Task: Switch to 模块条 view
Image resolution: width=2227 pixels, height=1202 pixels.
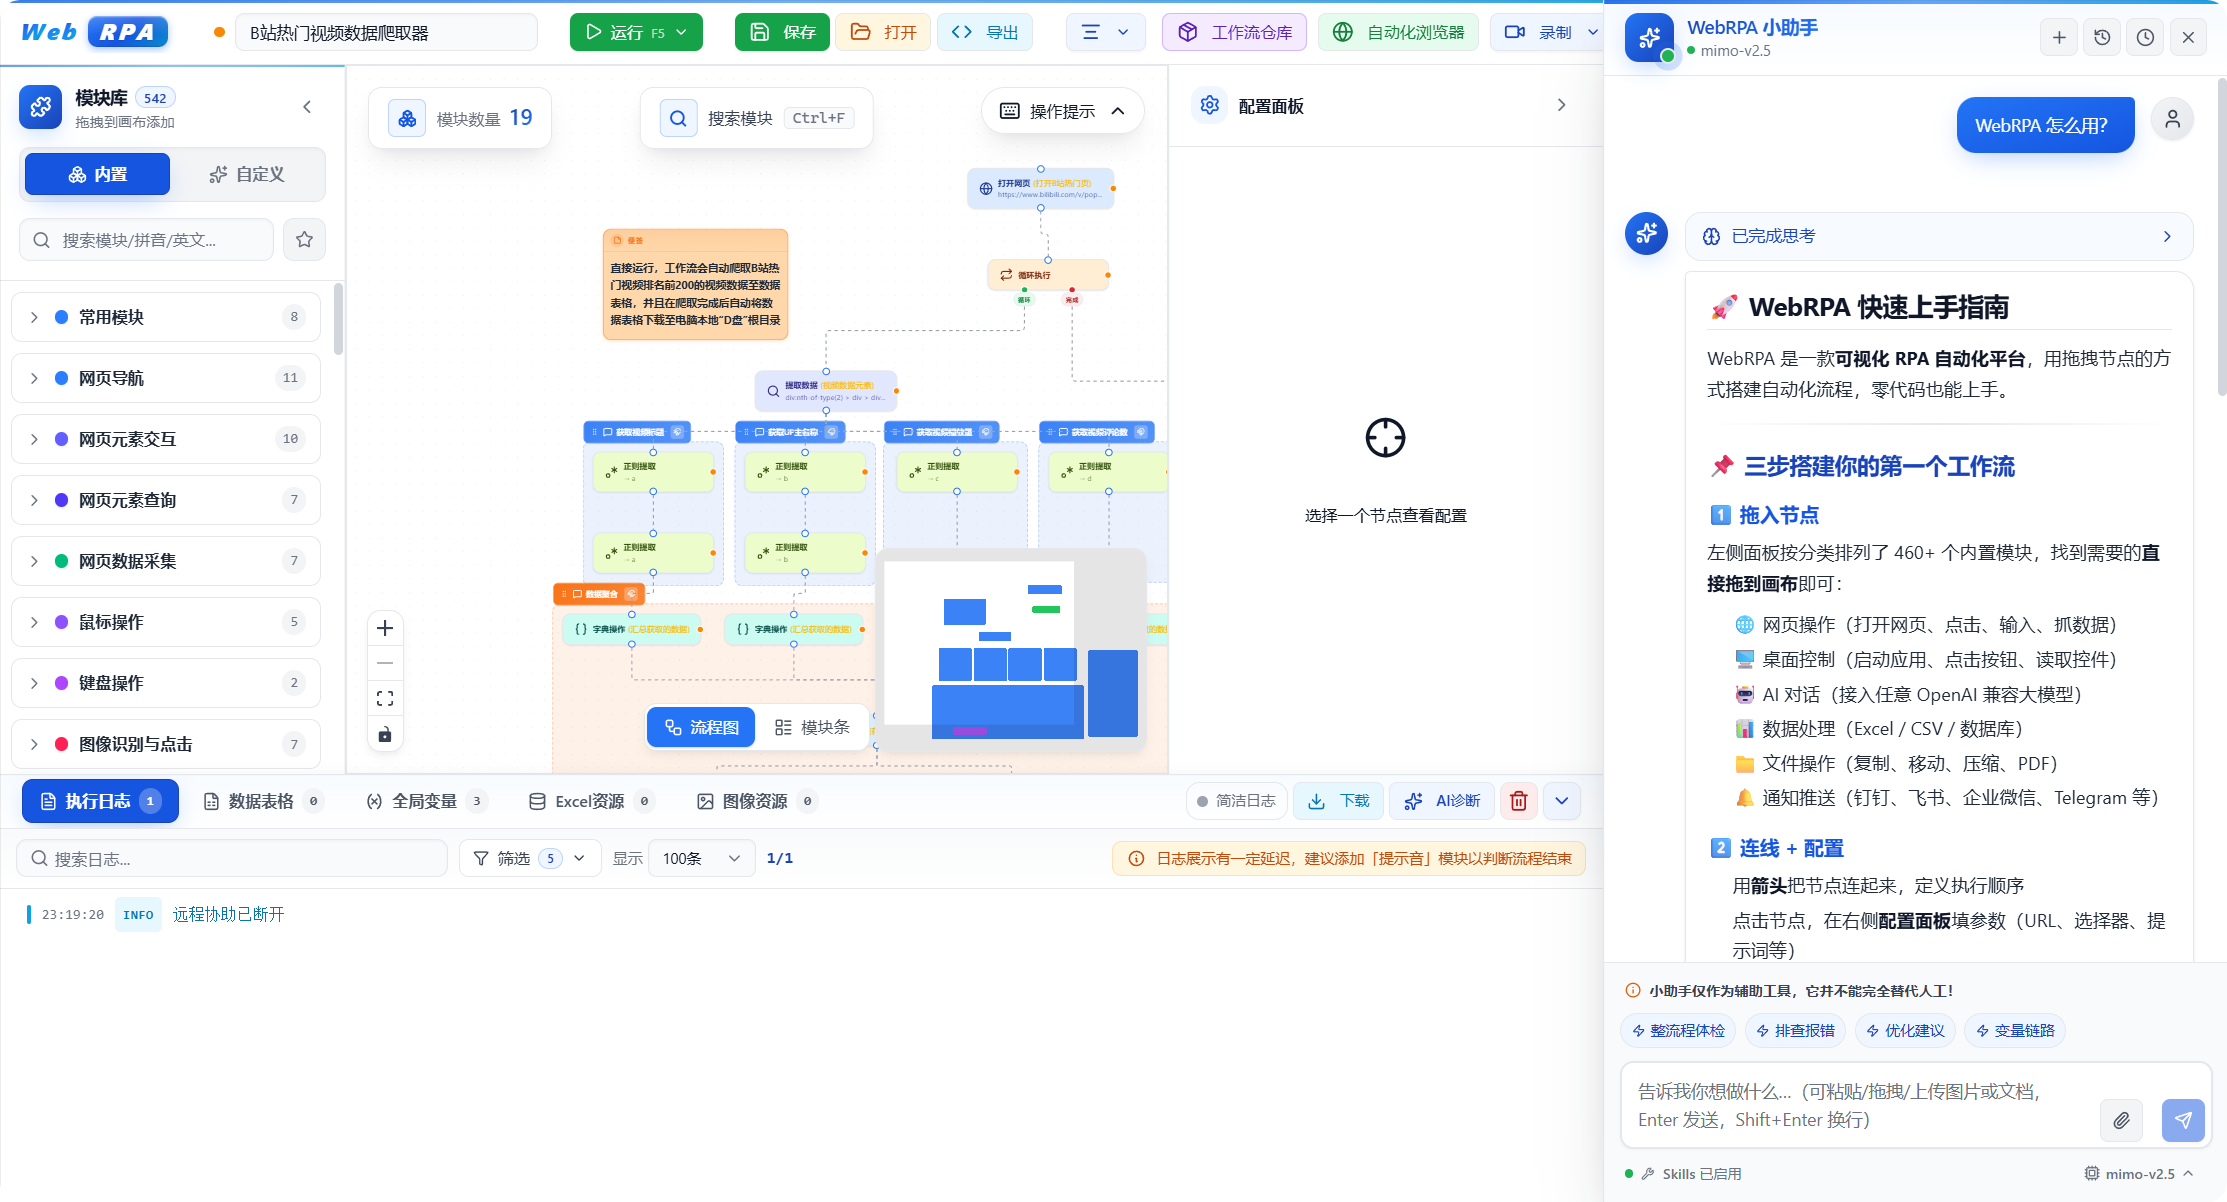Action: point(812,727)
